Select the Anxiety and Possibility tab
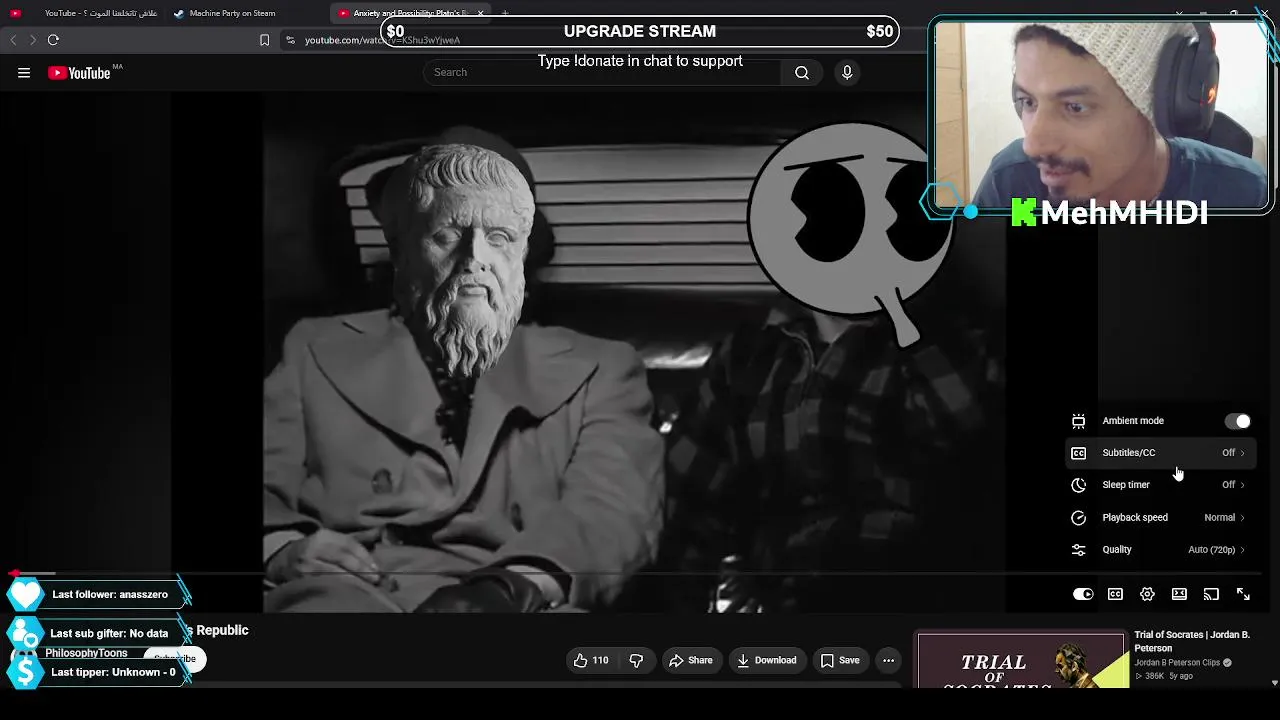 [411, 13]
